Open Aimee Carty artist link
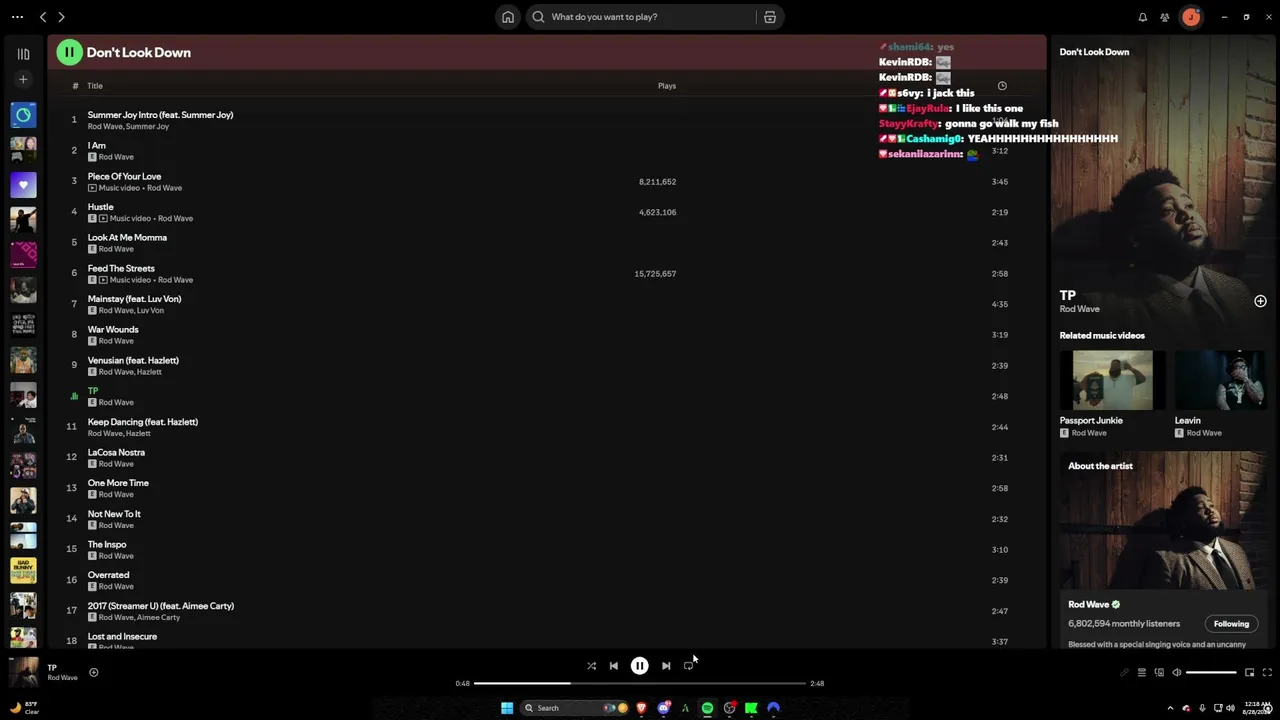Image resolution: width=1280 pixels, height=720 pixels. [x=159, y=617]
